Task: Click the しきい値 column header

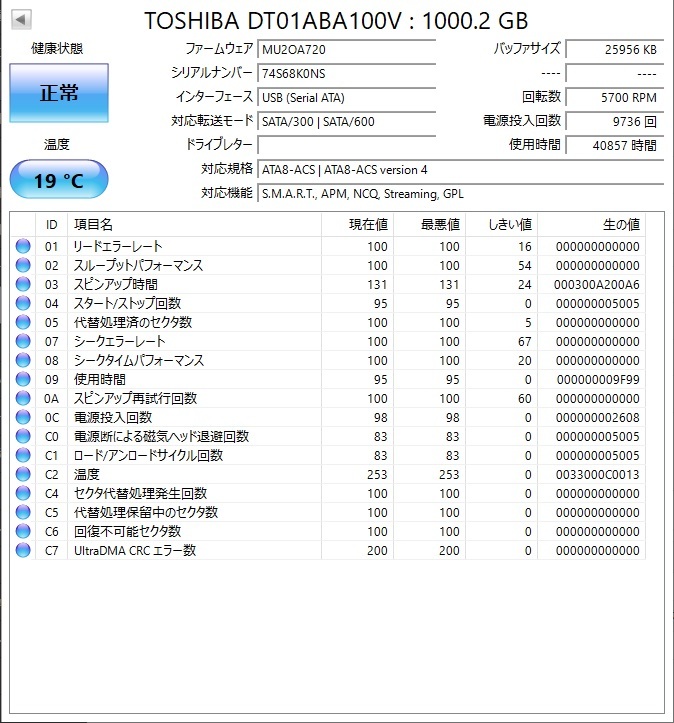Action: 502,225
